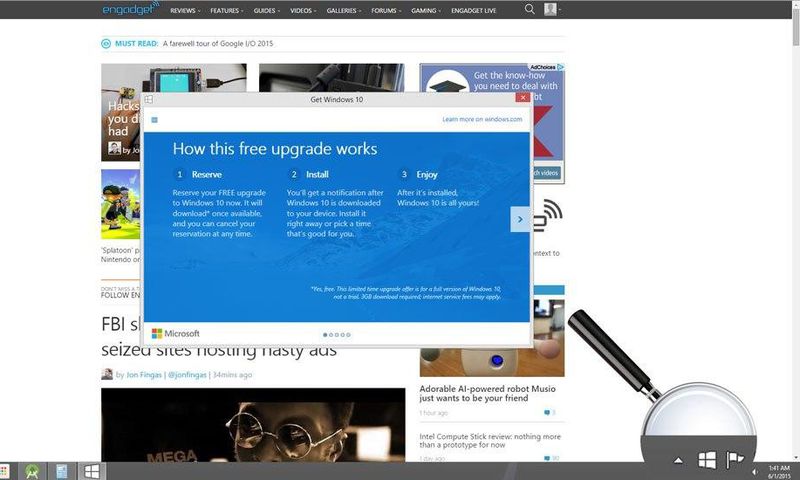The width and height of the screenshot is (800, 480).
Task: Click the volume speaker icon in system tray
Action: (x=754, y=472)
